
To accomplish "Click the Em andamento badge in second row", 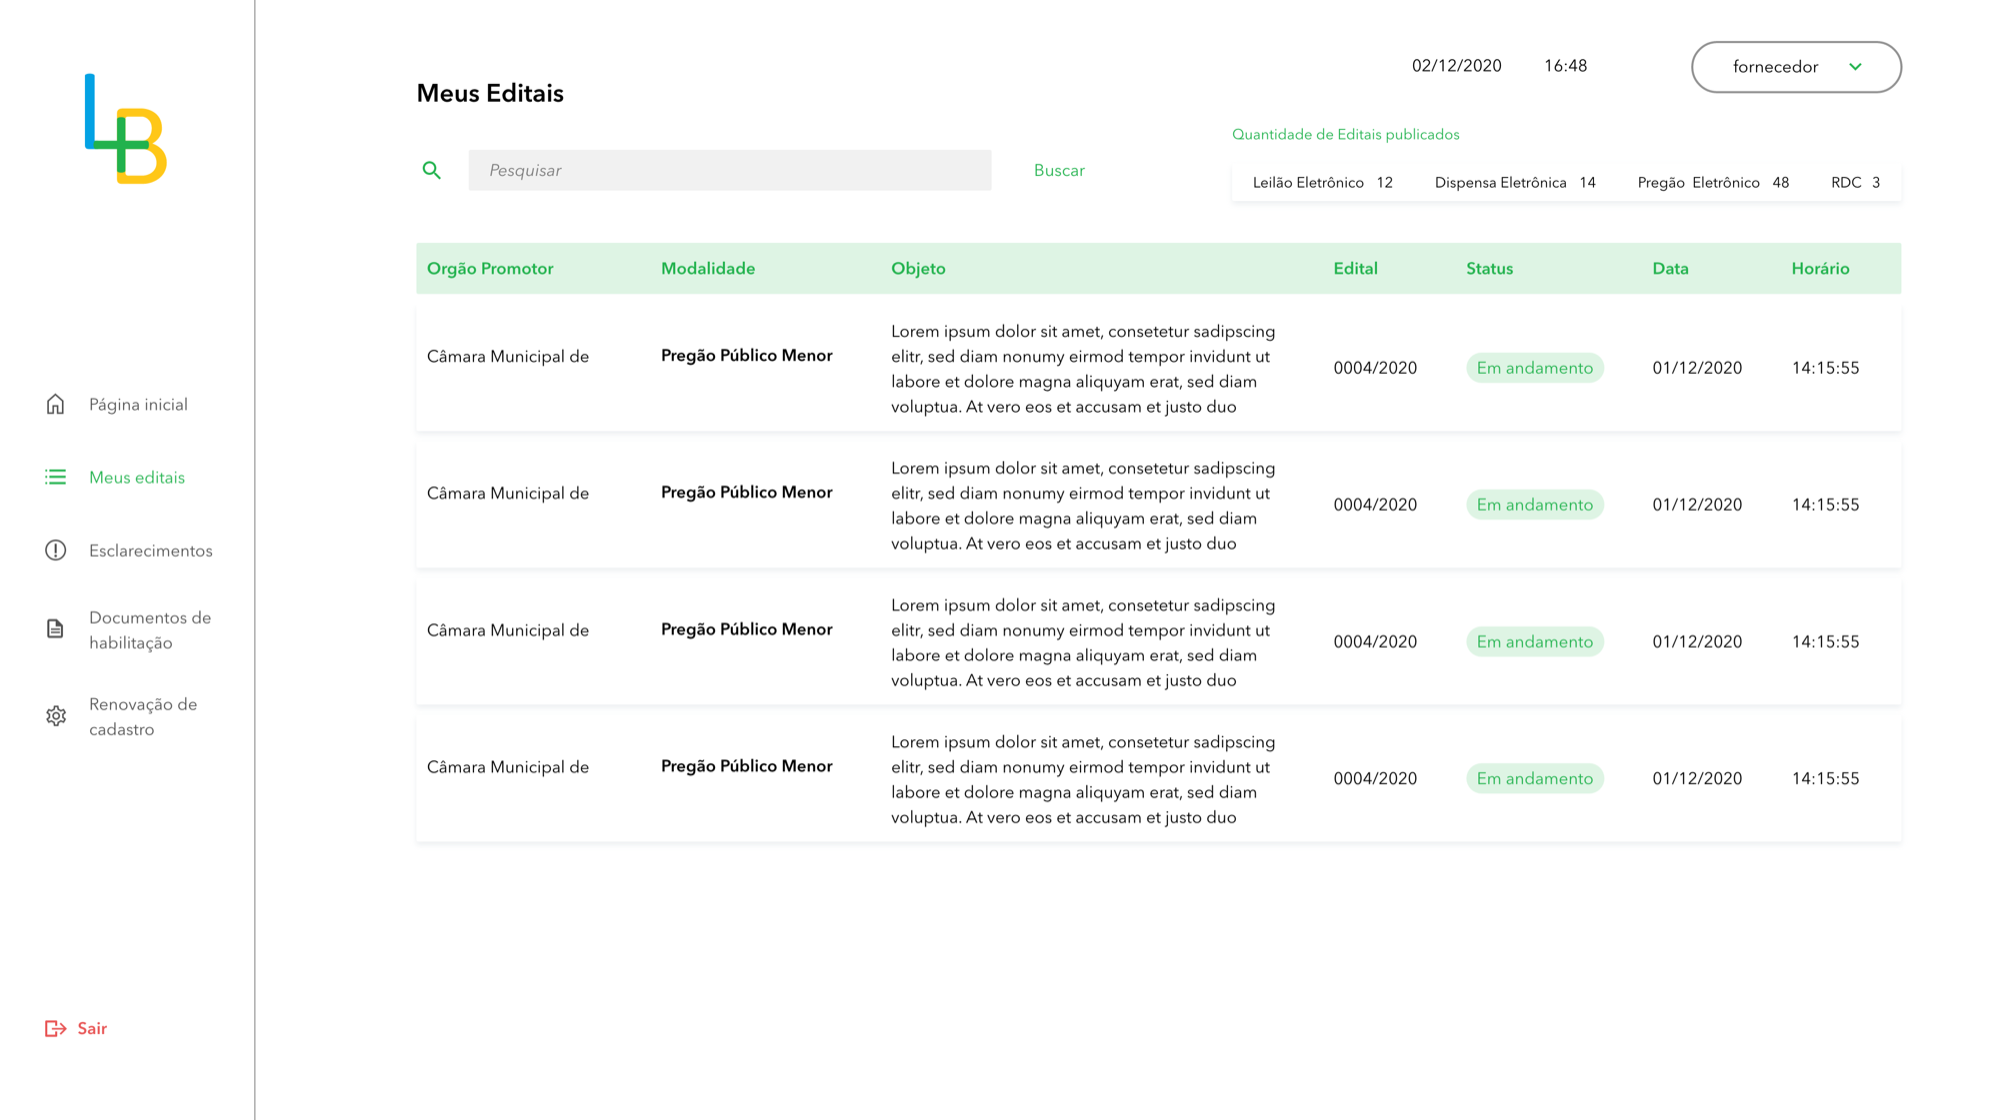I will coord(1535,505).
